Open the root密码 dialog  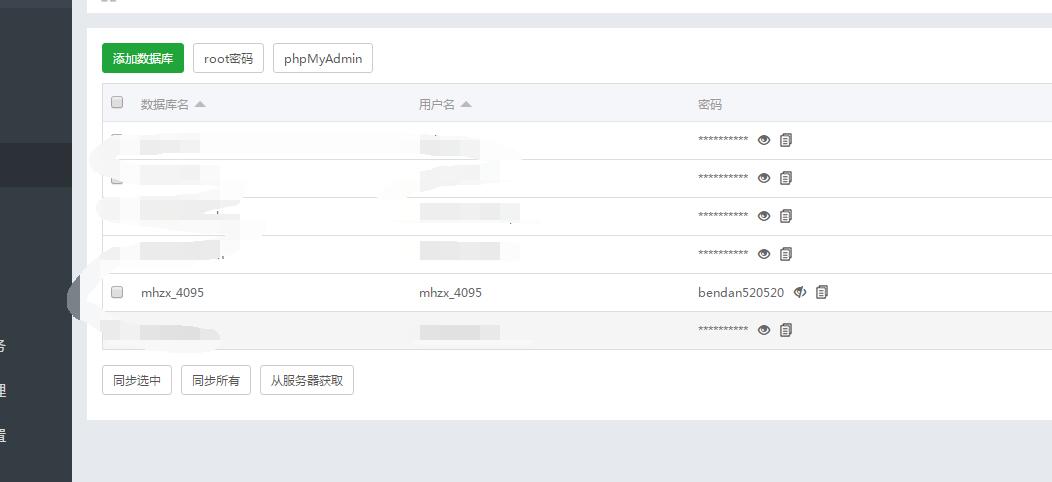[228, 58]
